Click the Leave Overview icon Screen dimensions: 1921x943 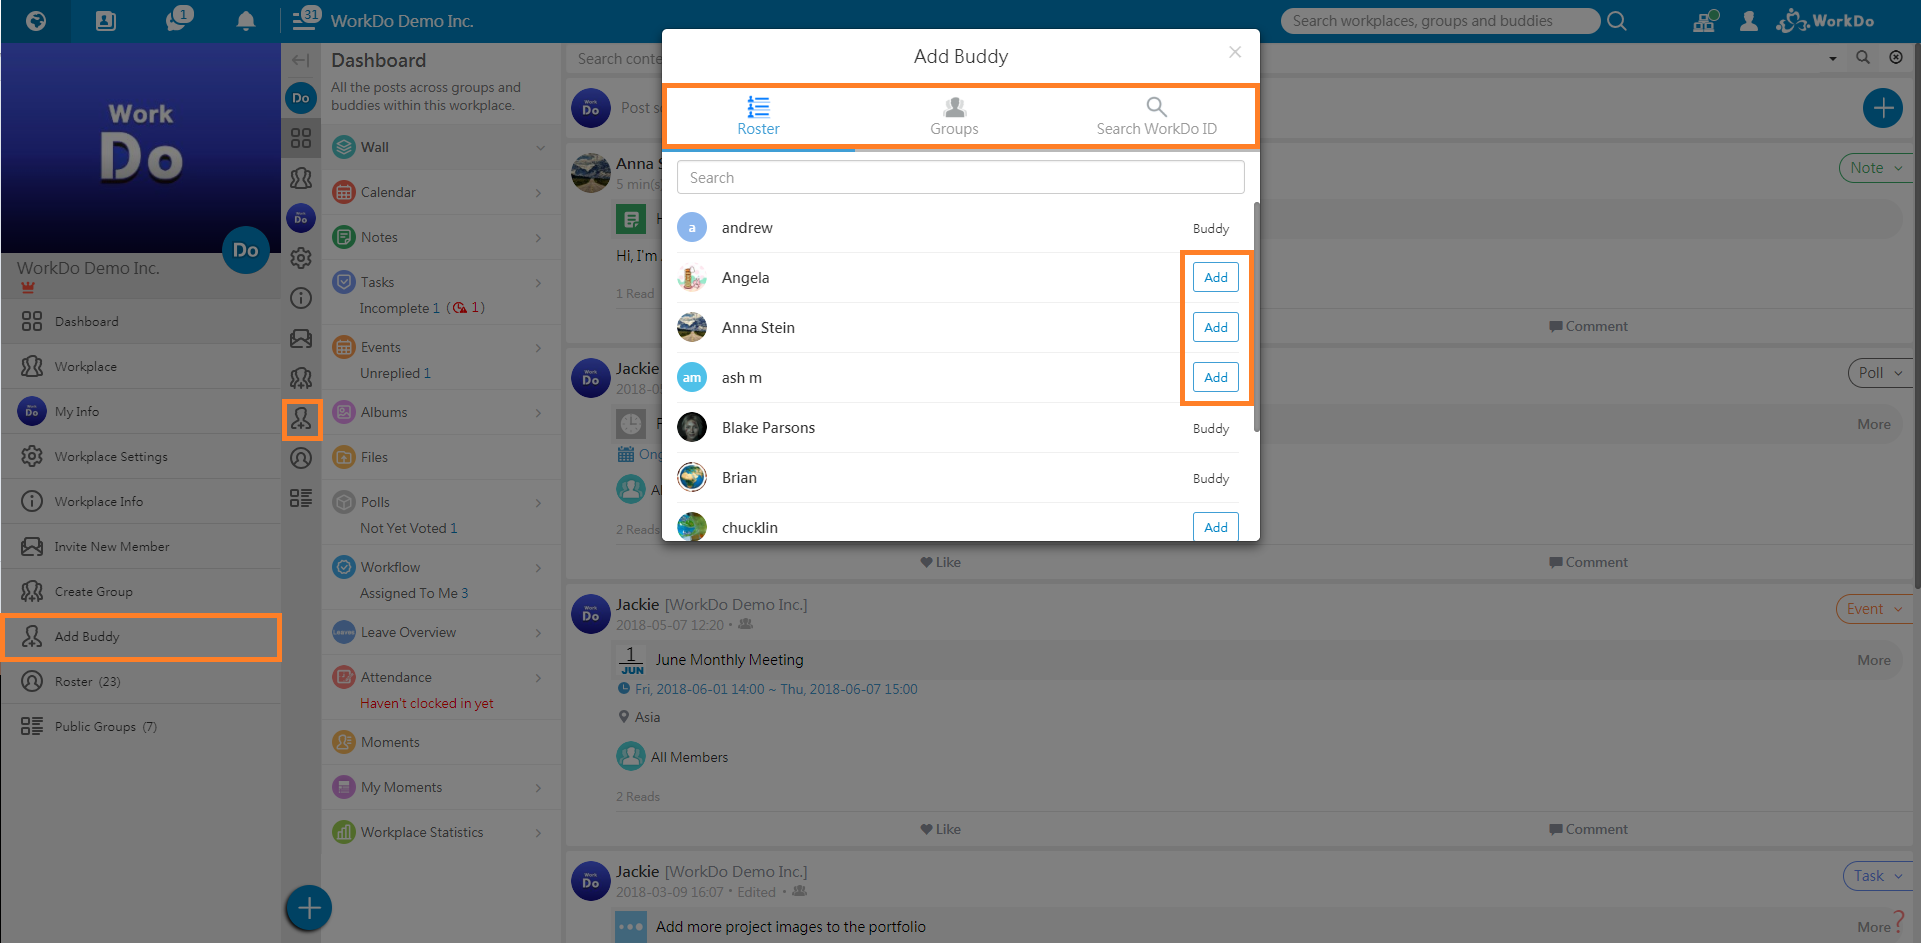tap(343, 632)
